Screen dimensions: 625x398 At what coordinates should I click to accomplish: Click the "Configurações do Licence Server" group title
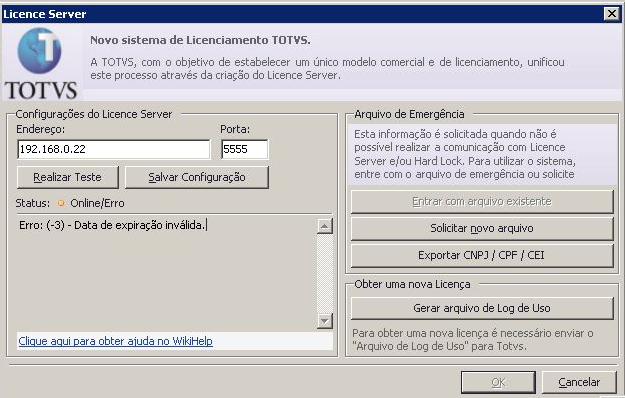tap(94, 114)
